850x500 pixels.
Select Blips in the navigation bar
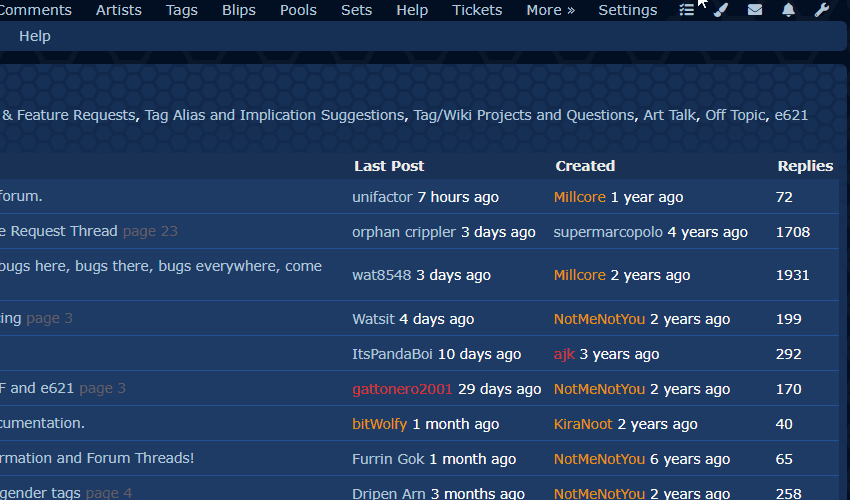[x=239, y=10]
